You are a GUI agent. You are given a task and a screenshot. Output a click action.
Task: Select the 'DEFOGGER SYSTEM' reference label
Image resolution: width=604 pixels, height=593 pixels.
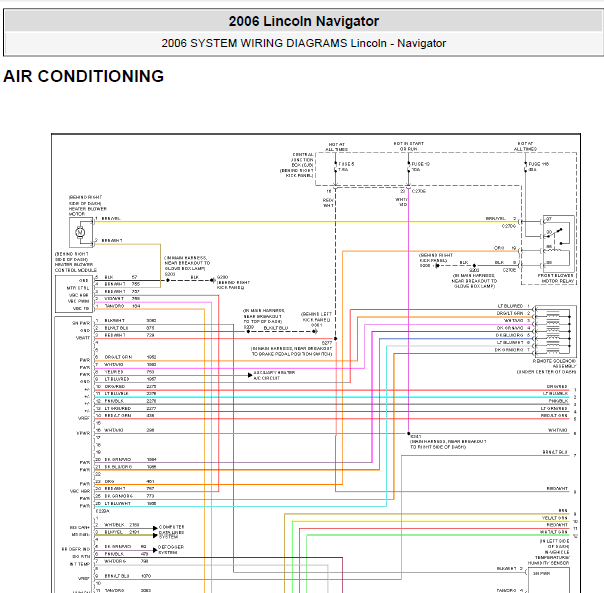click(171, 549)
